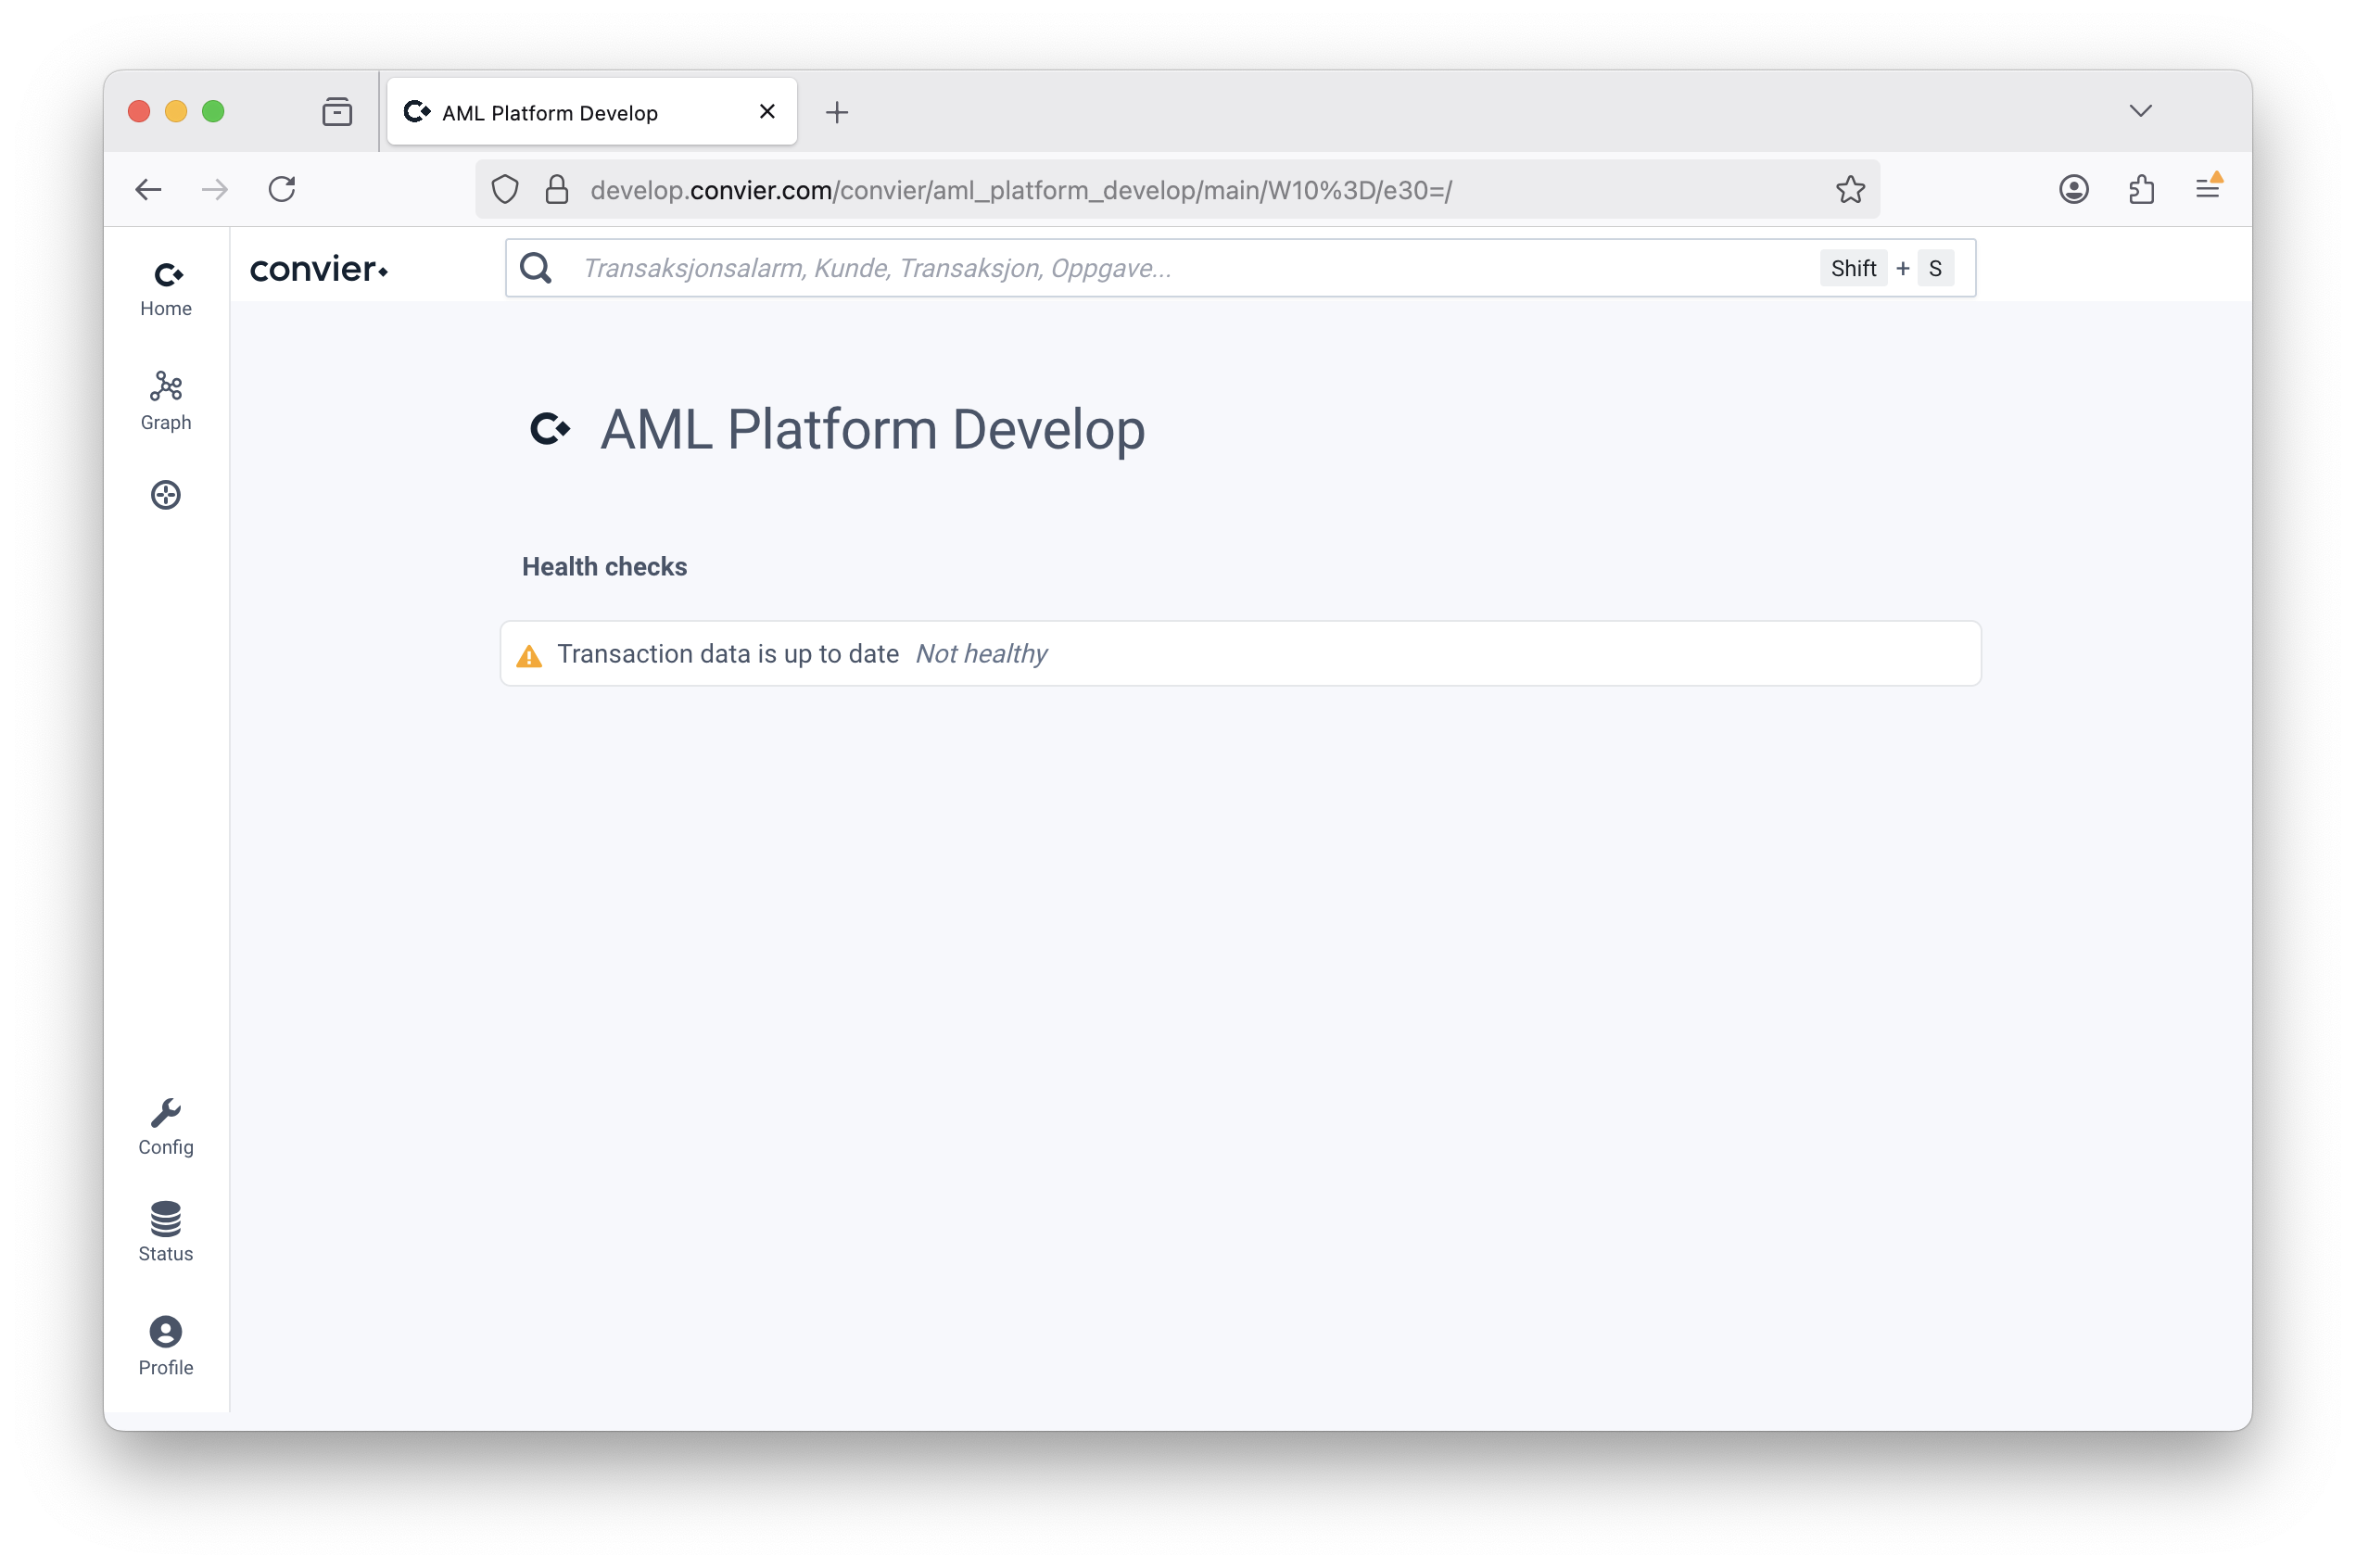Click the padlock site info icon

click(557, 189)
